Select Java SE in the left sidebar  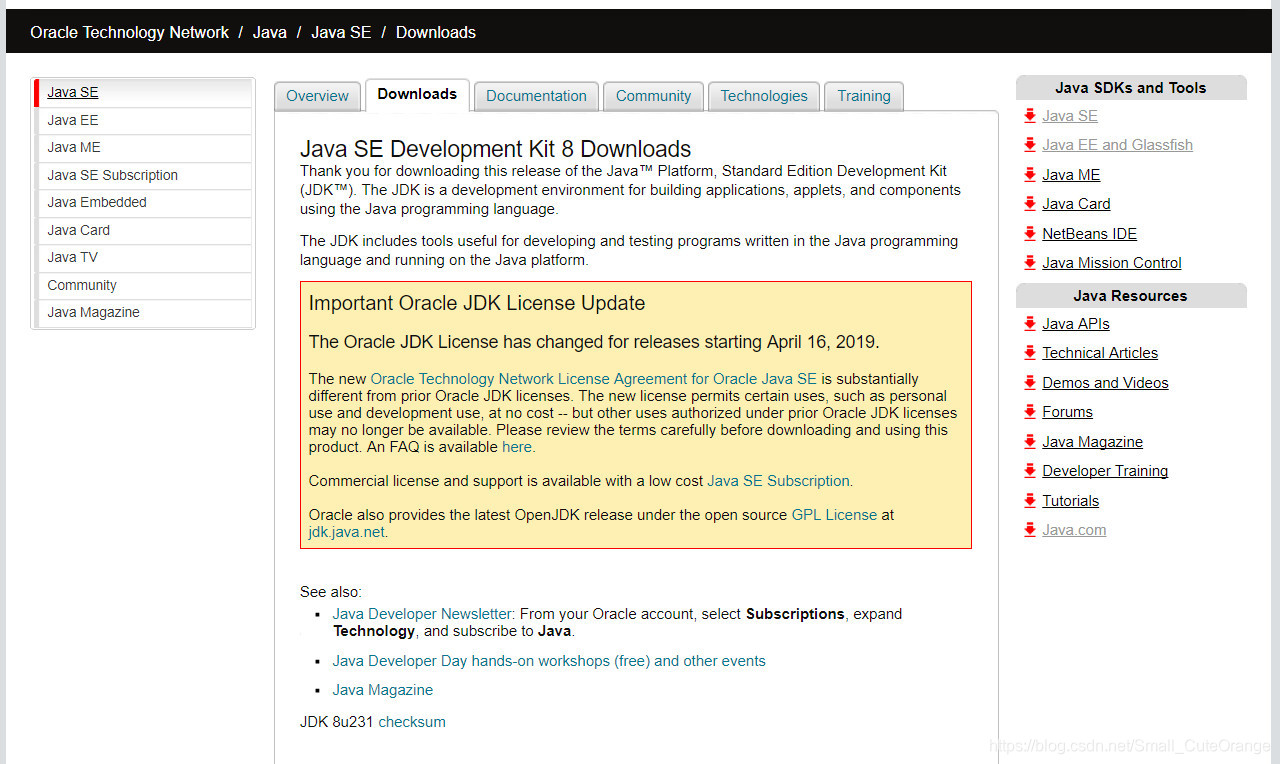143,93
